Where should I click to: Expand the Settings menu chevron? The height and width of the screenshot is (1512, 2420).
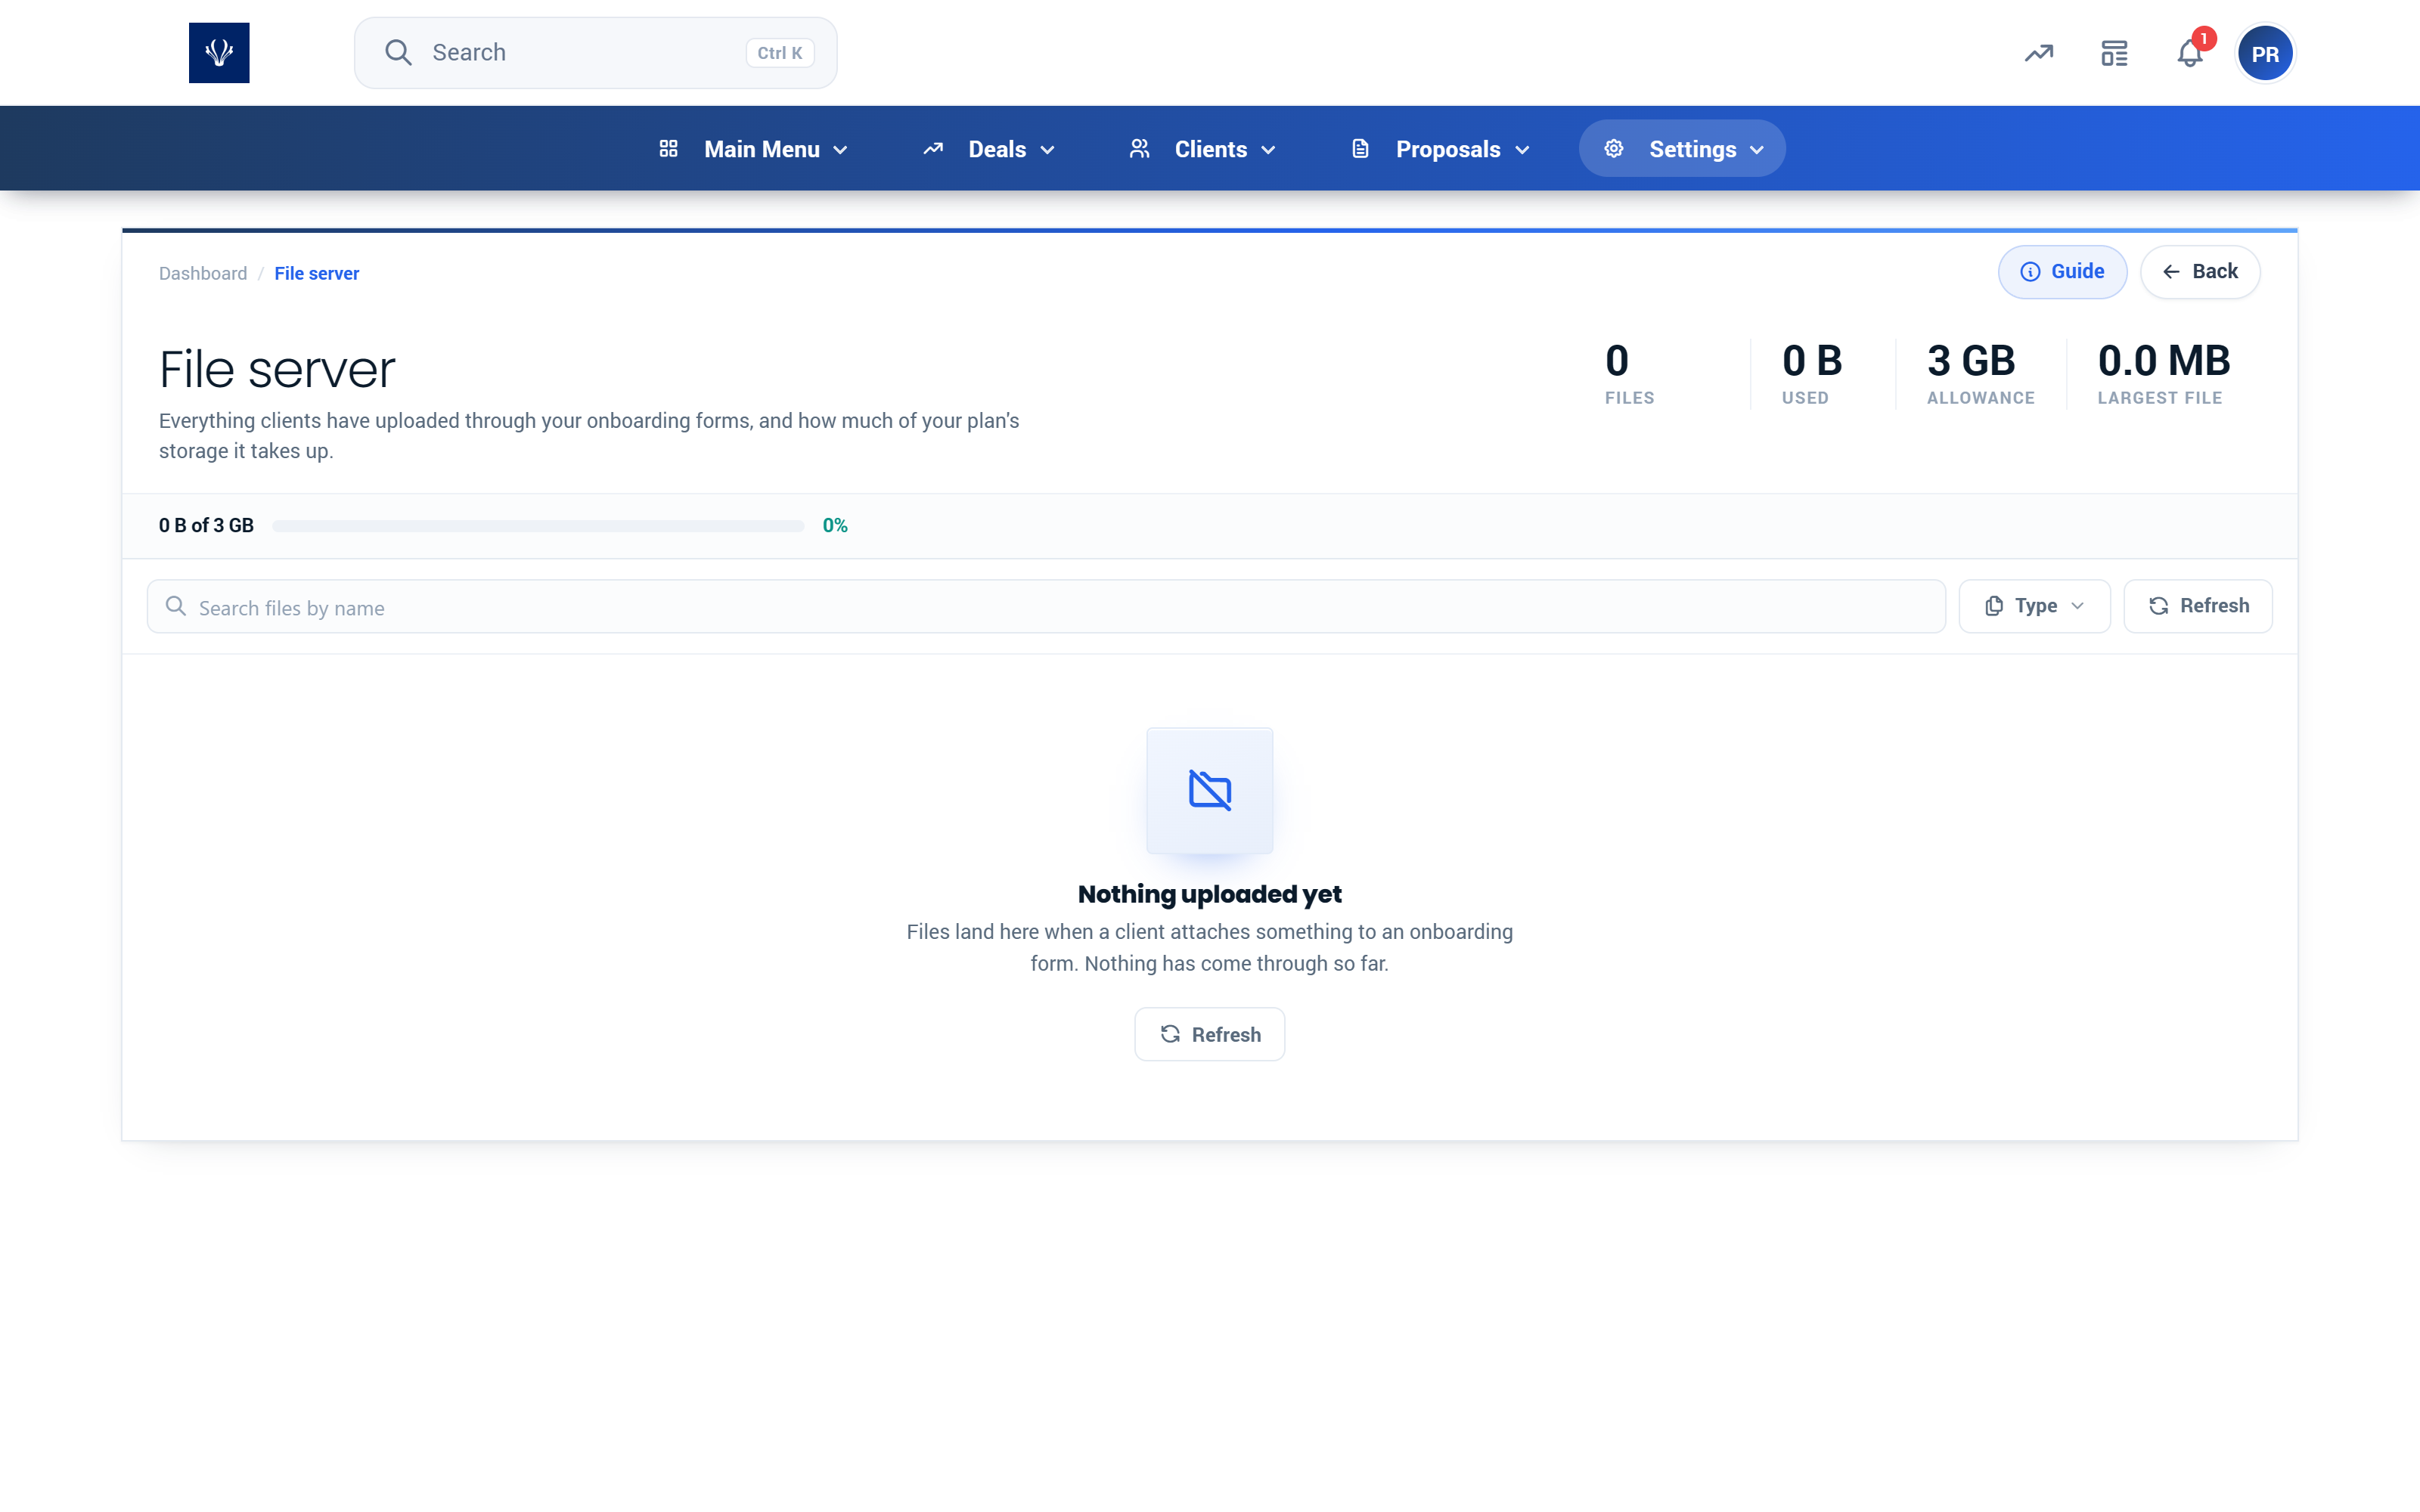pos(1757,150)
